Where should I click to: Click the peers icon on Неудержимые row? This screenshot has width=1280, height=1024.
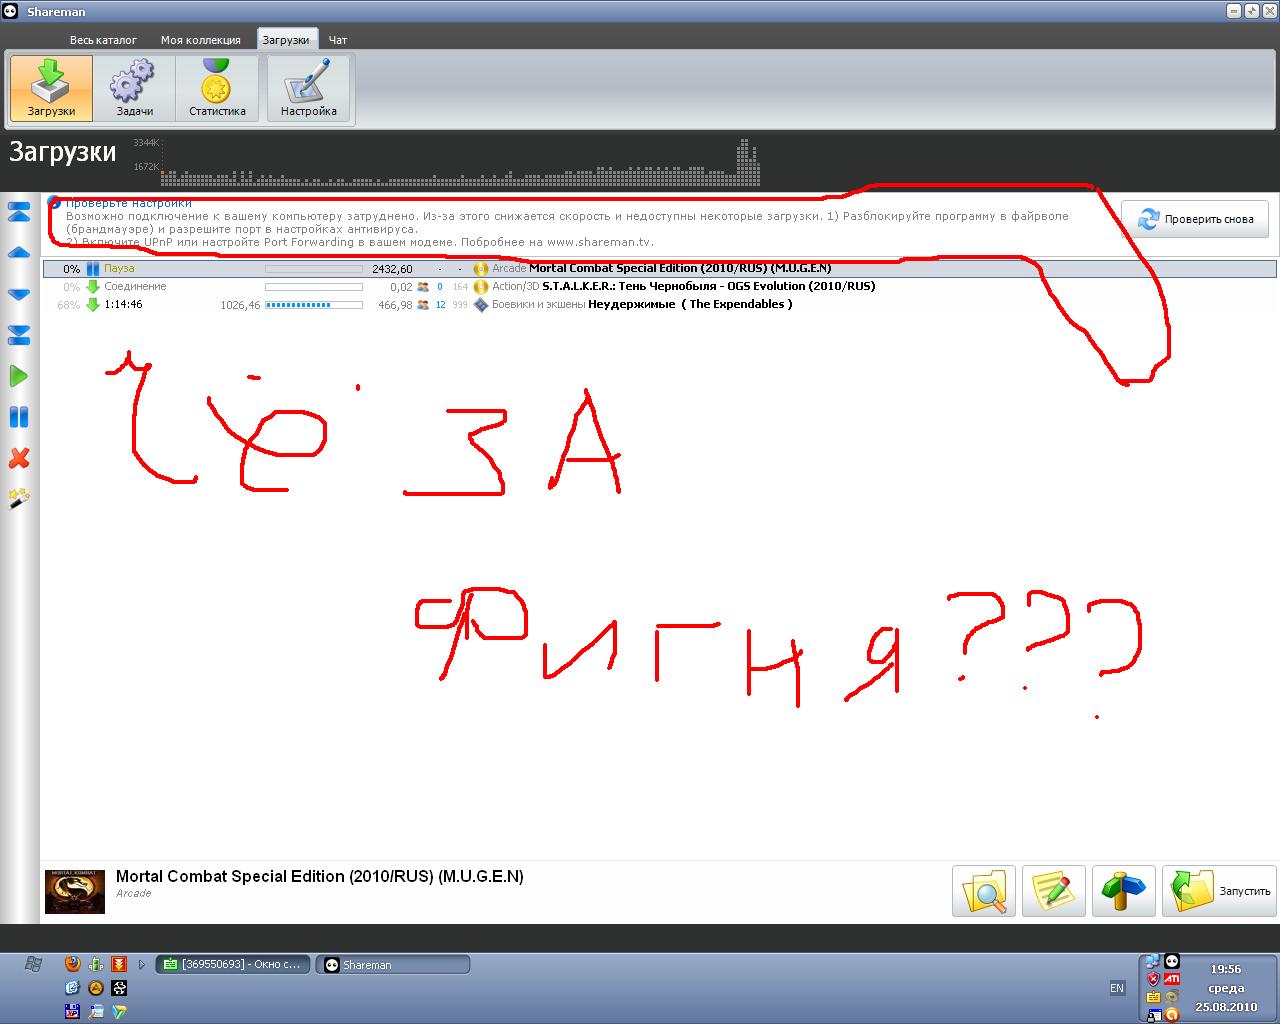point(423,305)
